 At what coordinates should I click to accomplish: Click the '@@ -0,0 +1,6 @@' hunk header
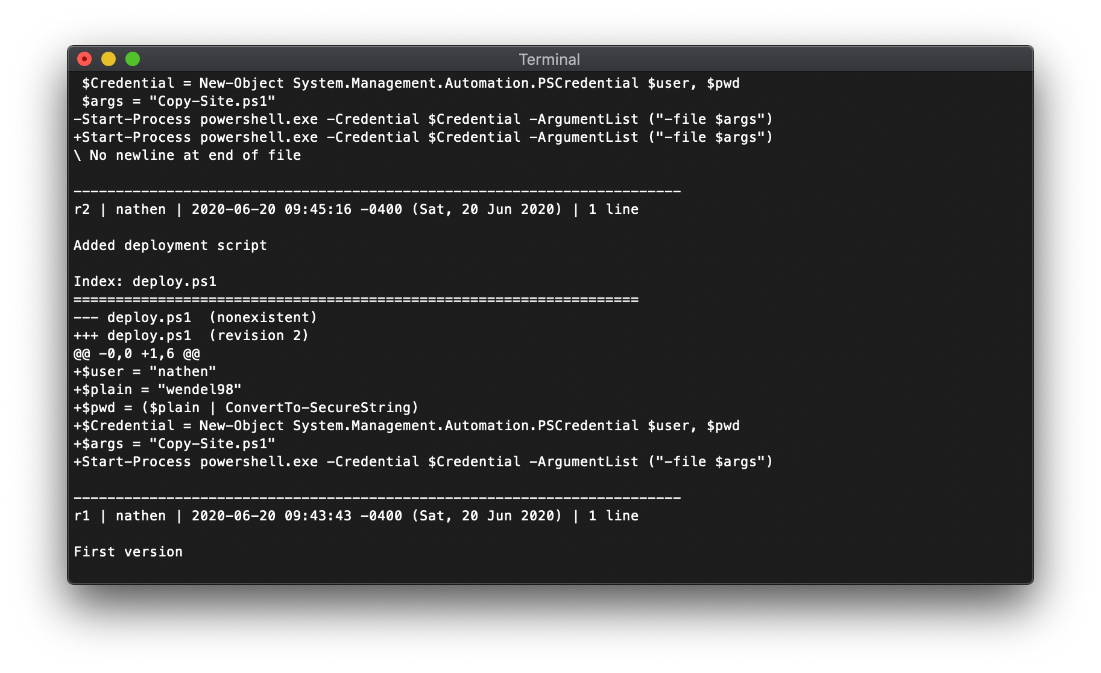click(x=136, y=353)
